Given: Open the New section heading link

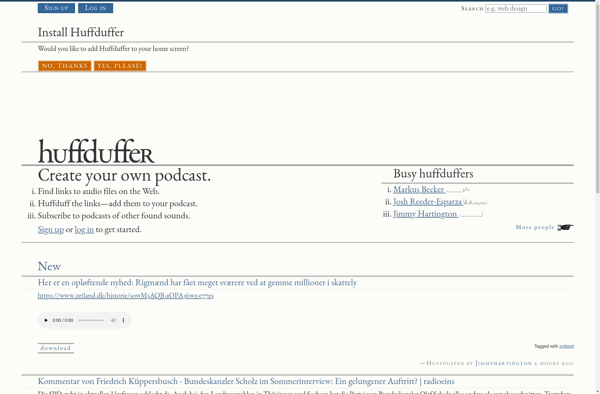Looking at the screenshot, I should [x=49, y=266].
